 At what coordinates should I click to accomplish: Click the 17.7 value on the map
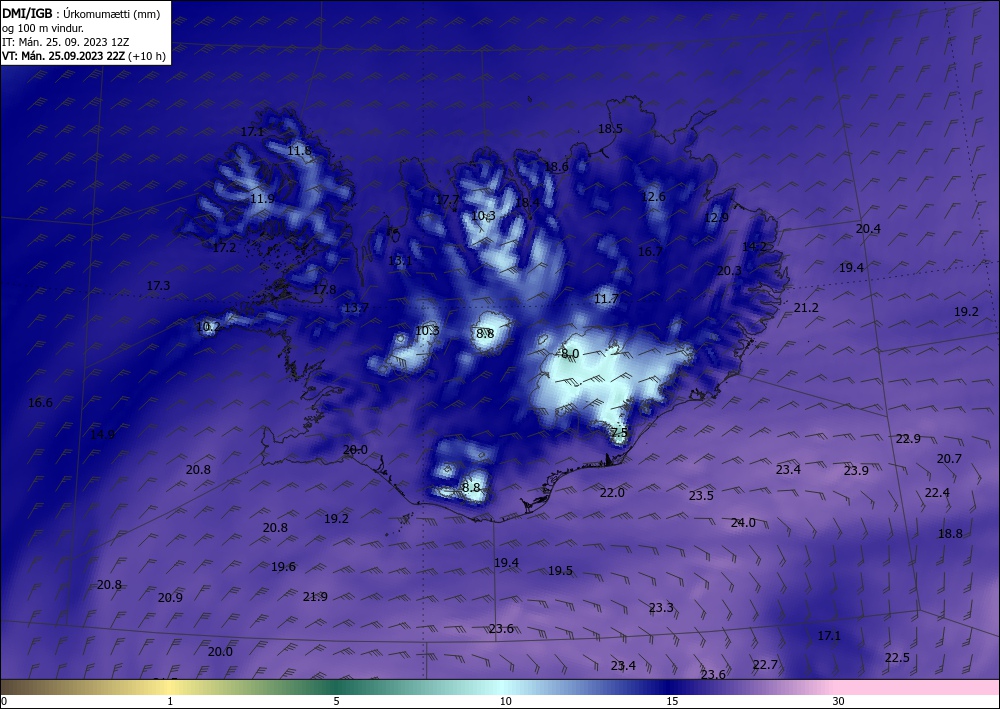click(447, 200)
